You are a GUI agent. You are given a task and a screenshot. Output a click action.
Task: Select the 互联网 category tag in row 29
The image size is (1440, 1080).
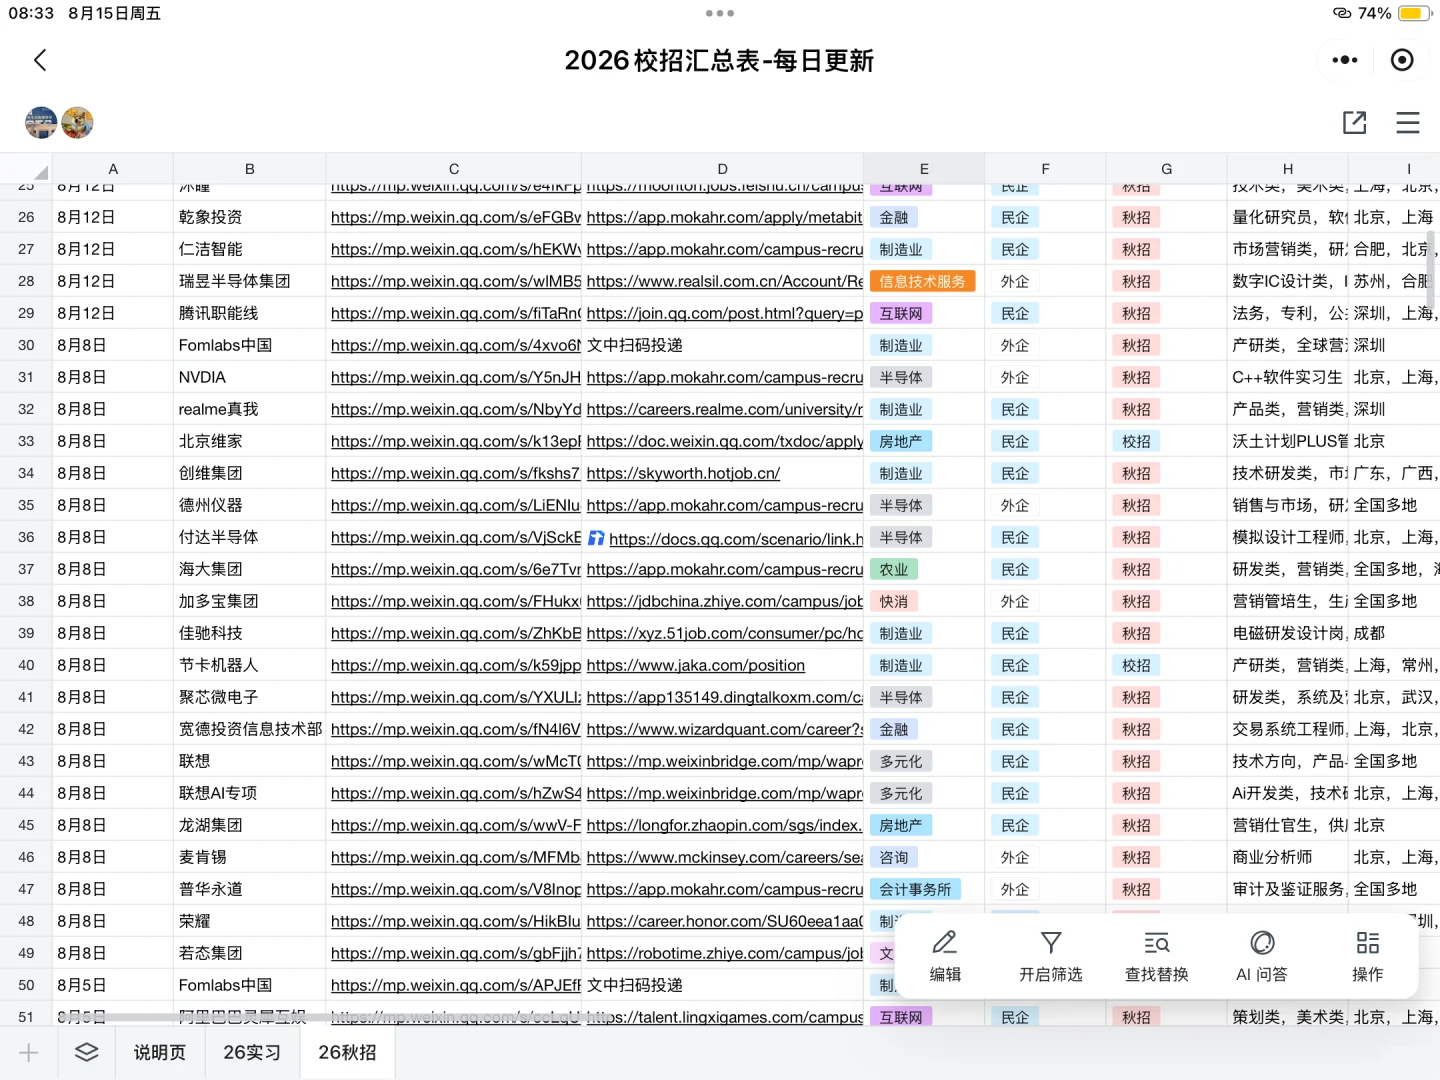(x=900, y=313)
